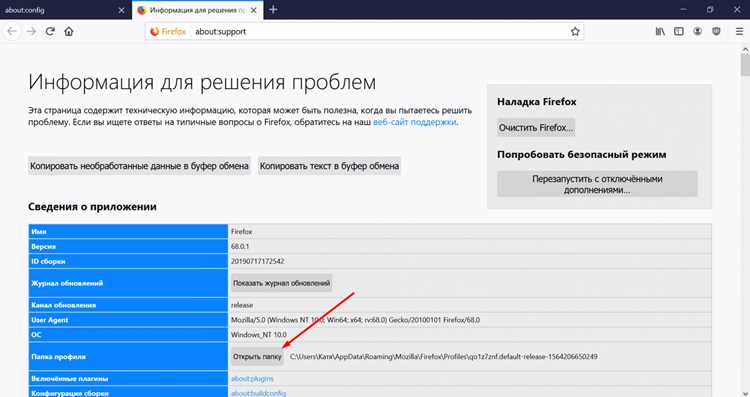Show the sidebars icon
Screen dimensions: 750x397
pyautogui.click(x=679, y=32)
